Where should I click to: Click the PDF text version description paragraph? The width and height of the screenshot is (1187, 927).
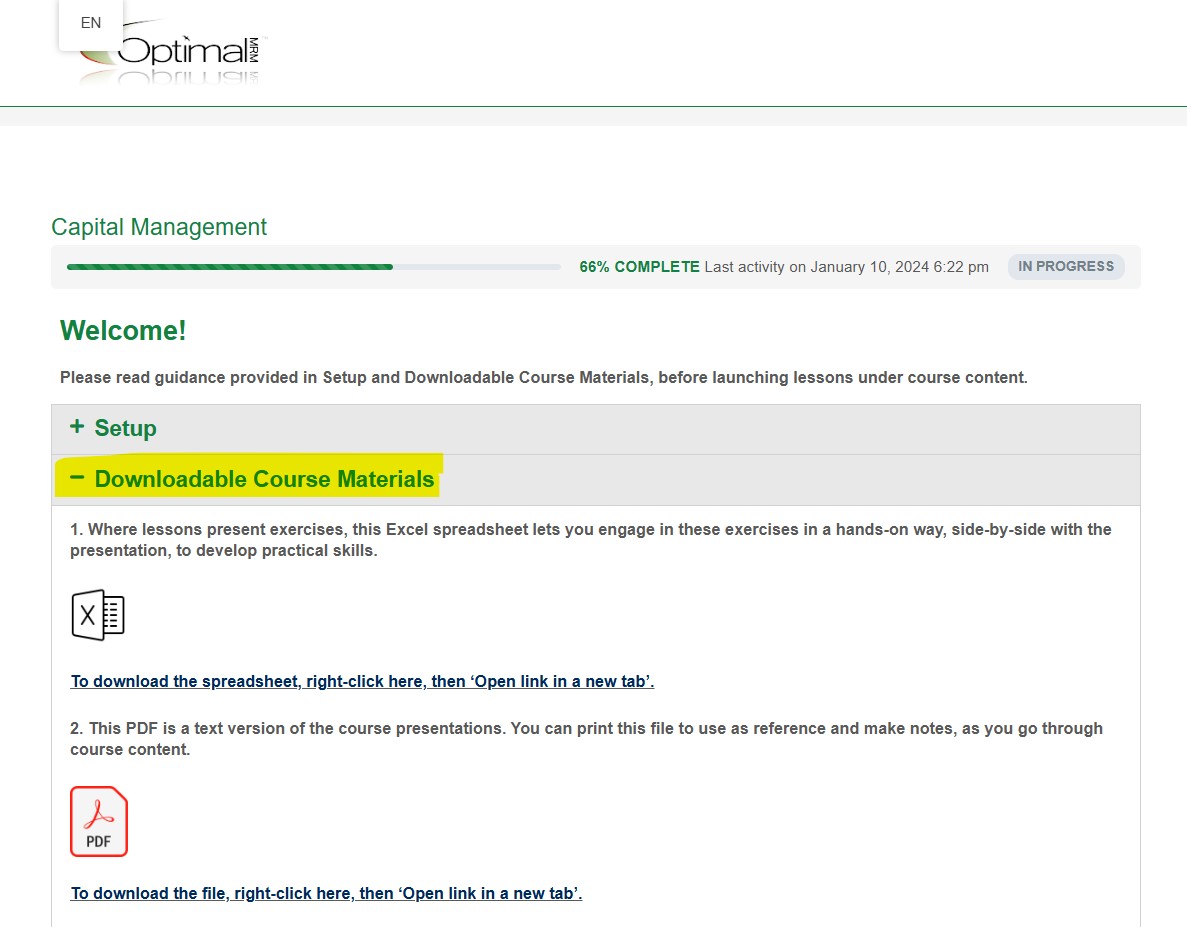(586, 738)
